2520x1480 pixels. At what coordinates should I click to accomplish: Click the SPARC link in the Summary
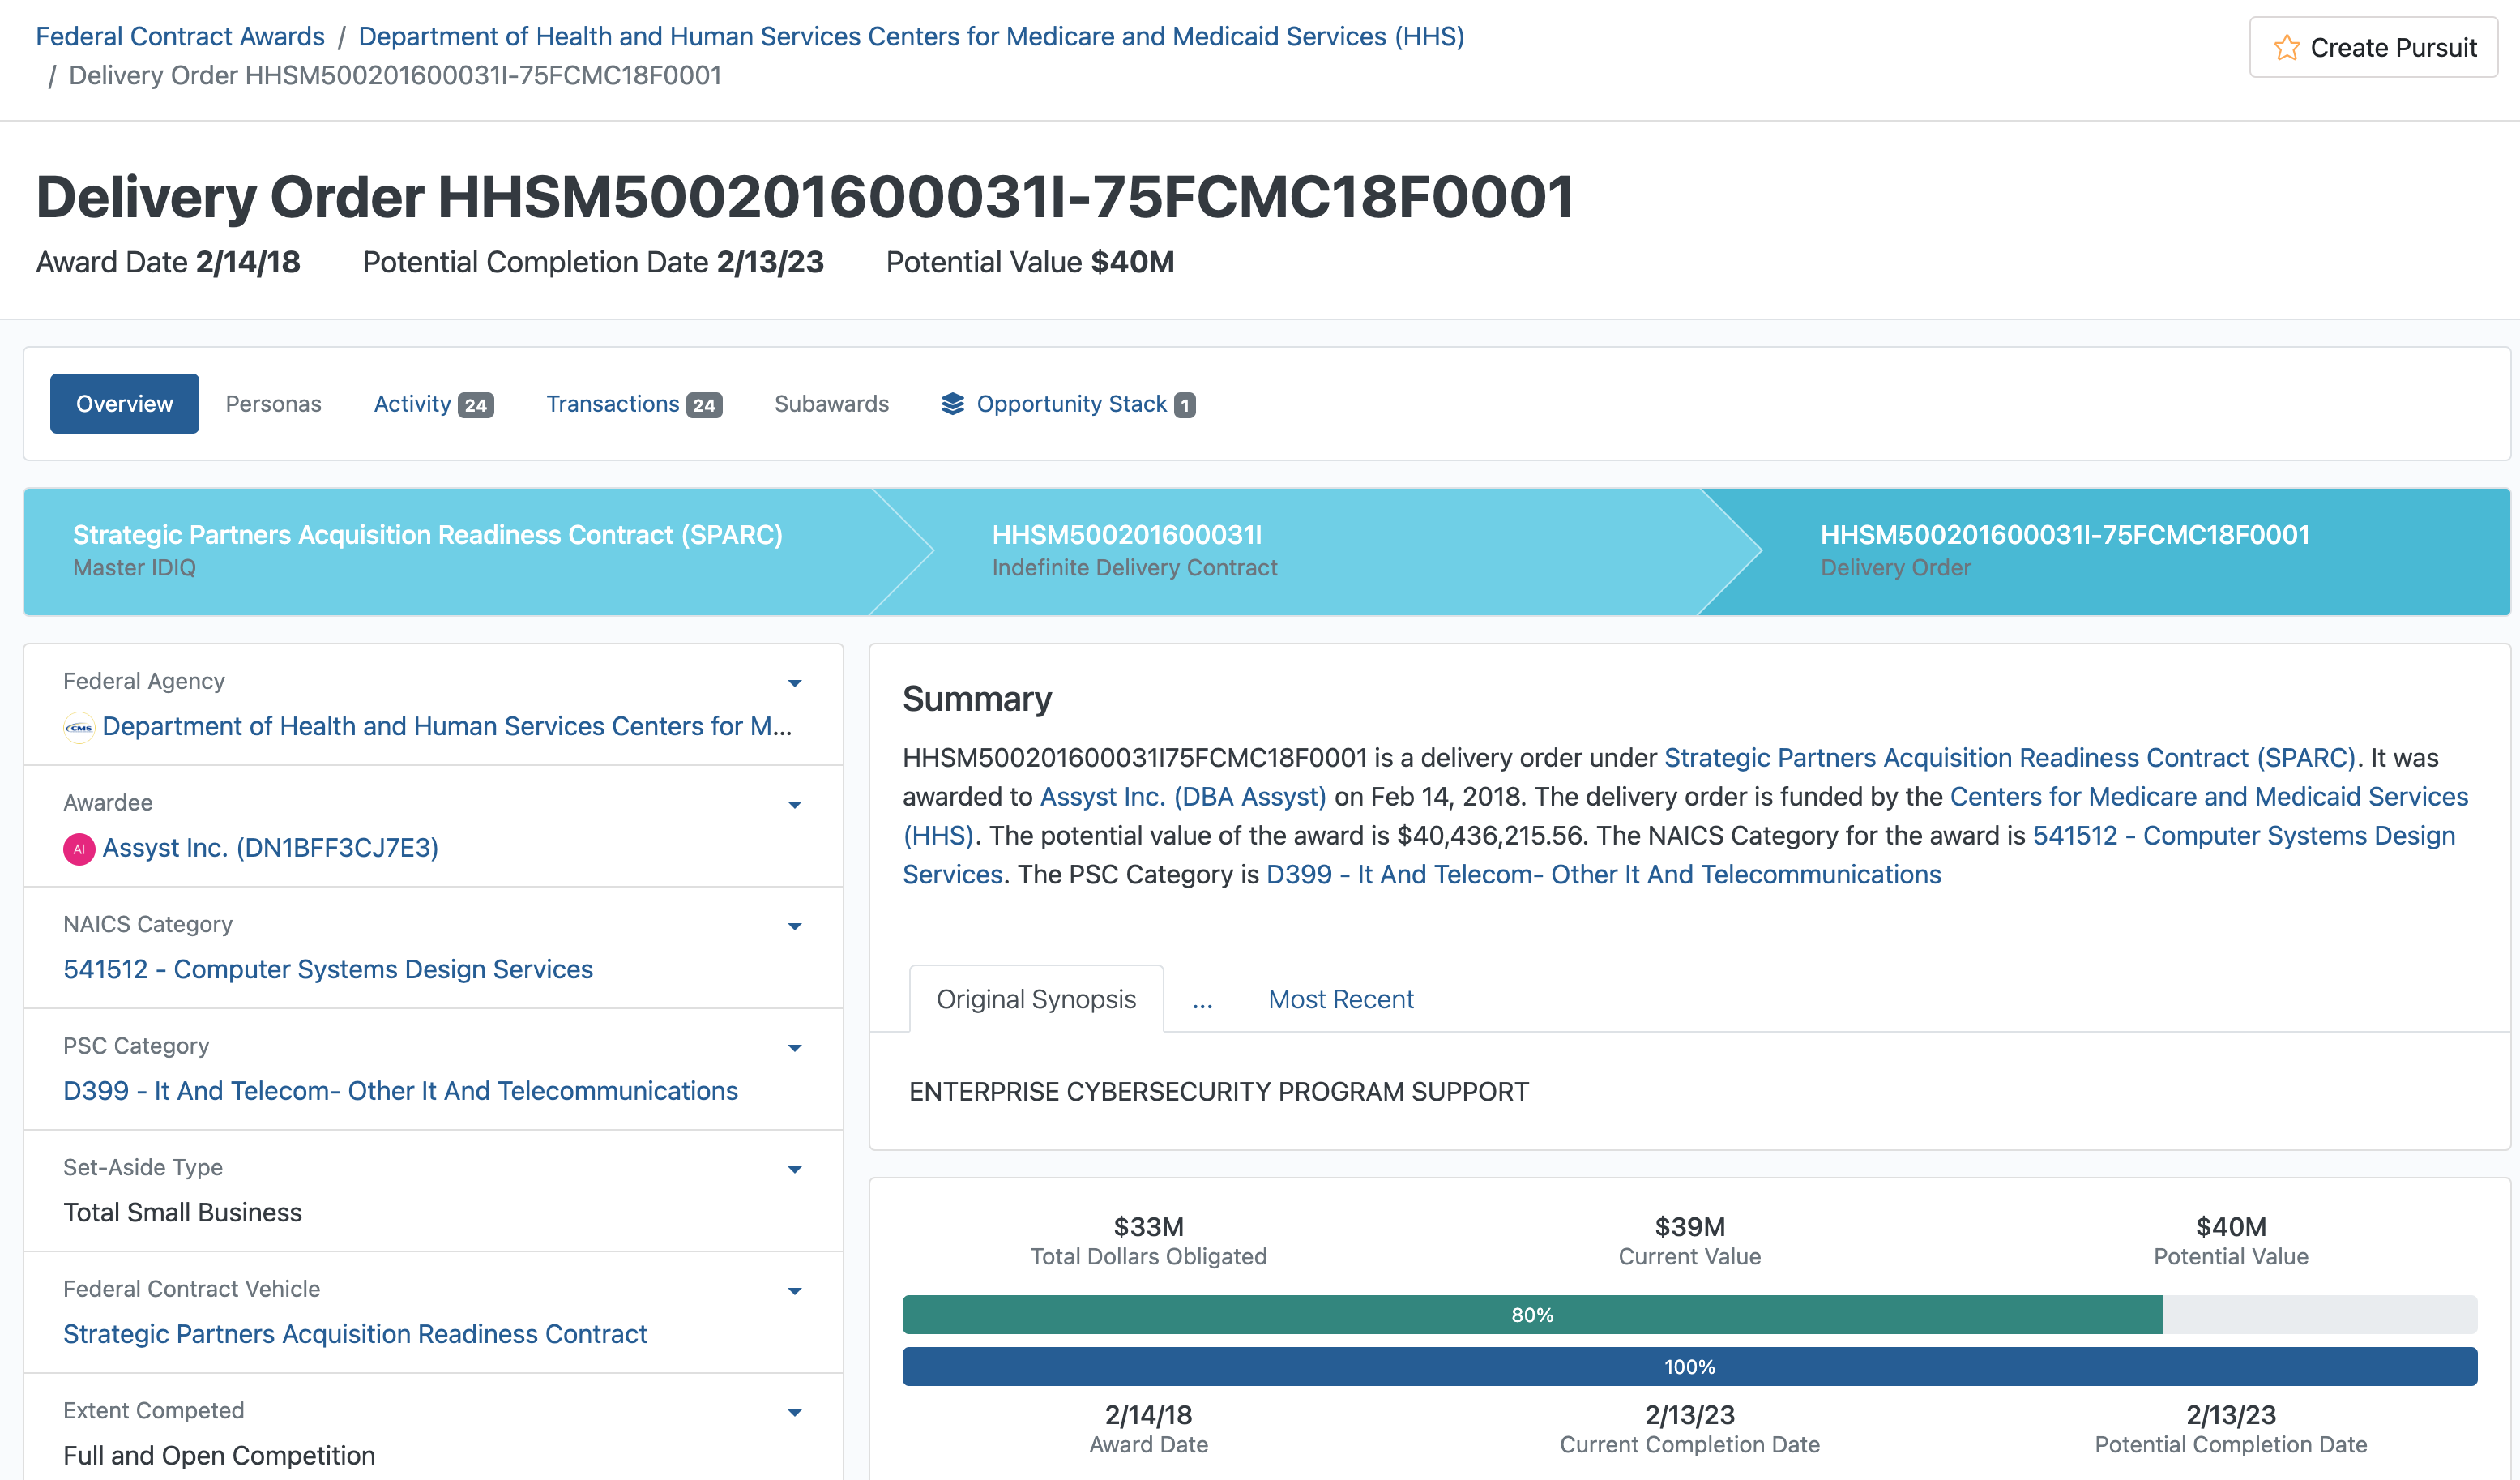click(x=2009, y=757)
